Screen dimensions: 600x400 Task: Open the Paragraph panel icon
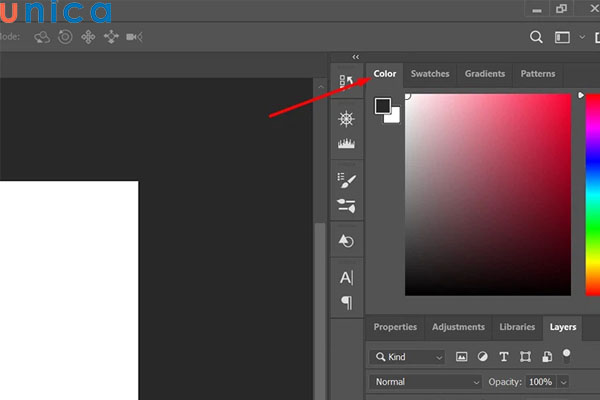pyautogui.click(x=346, y=301)
